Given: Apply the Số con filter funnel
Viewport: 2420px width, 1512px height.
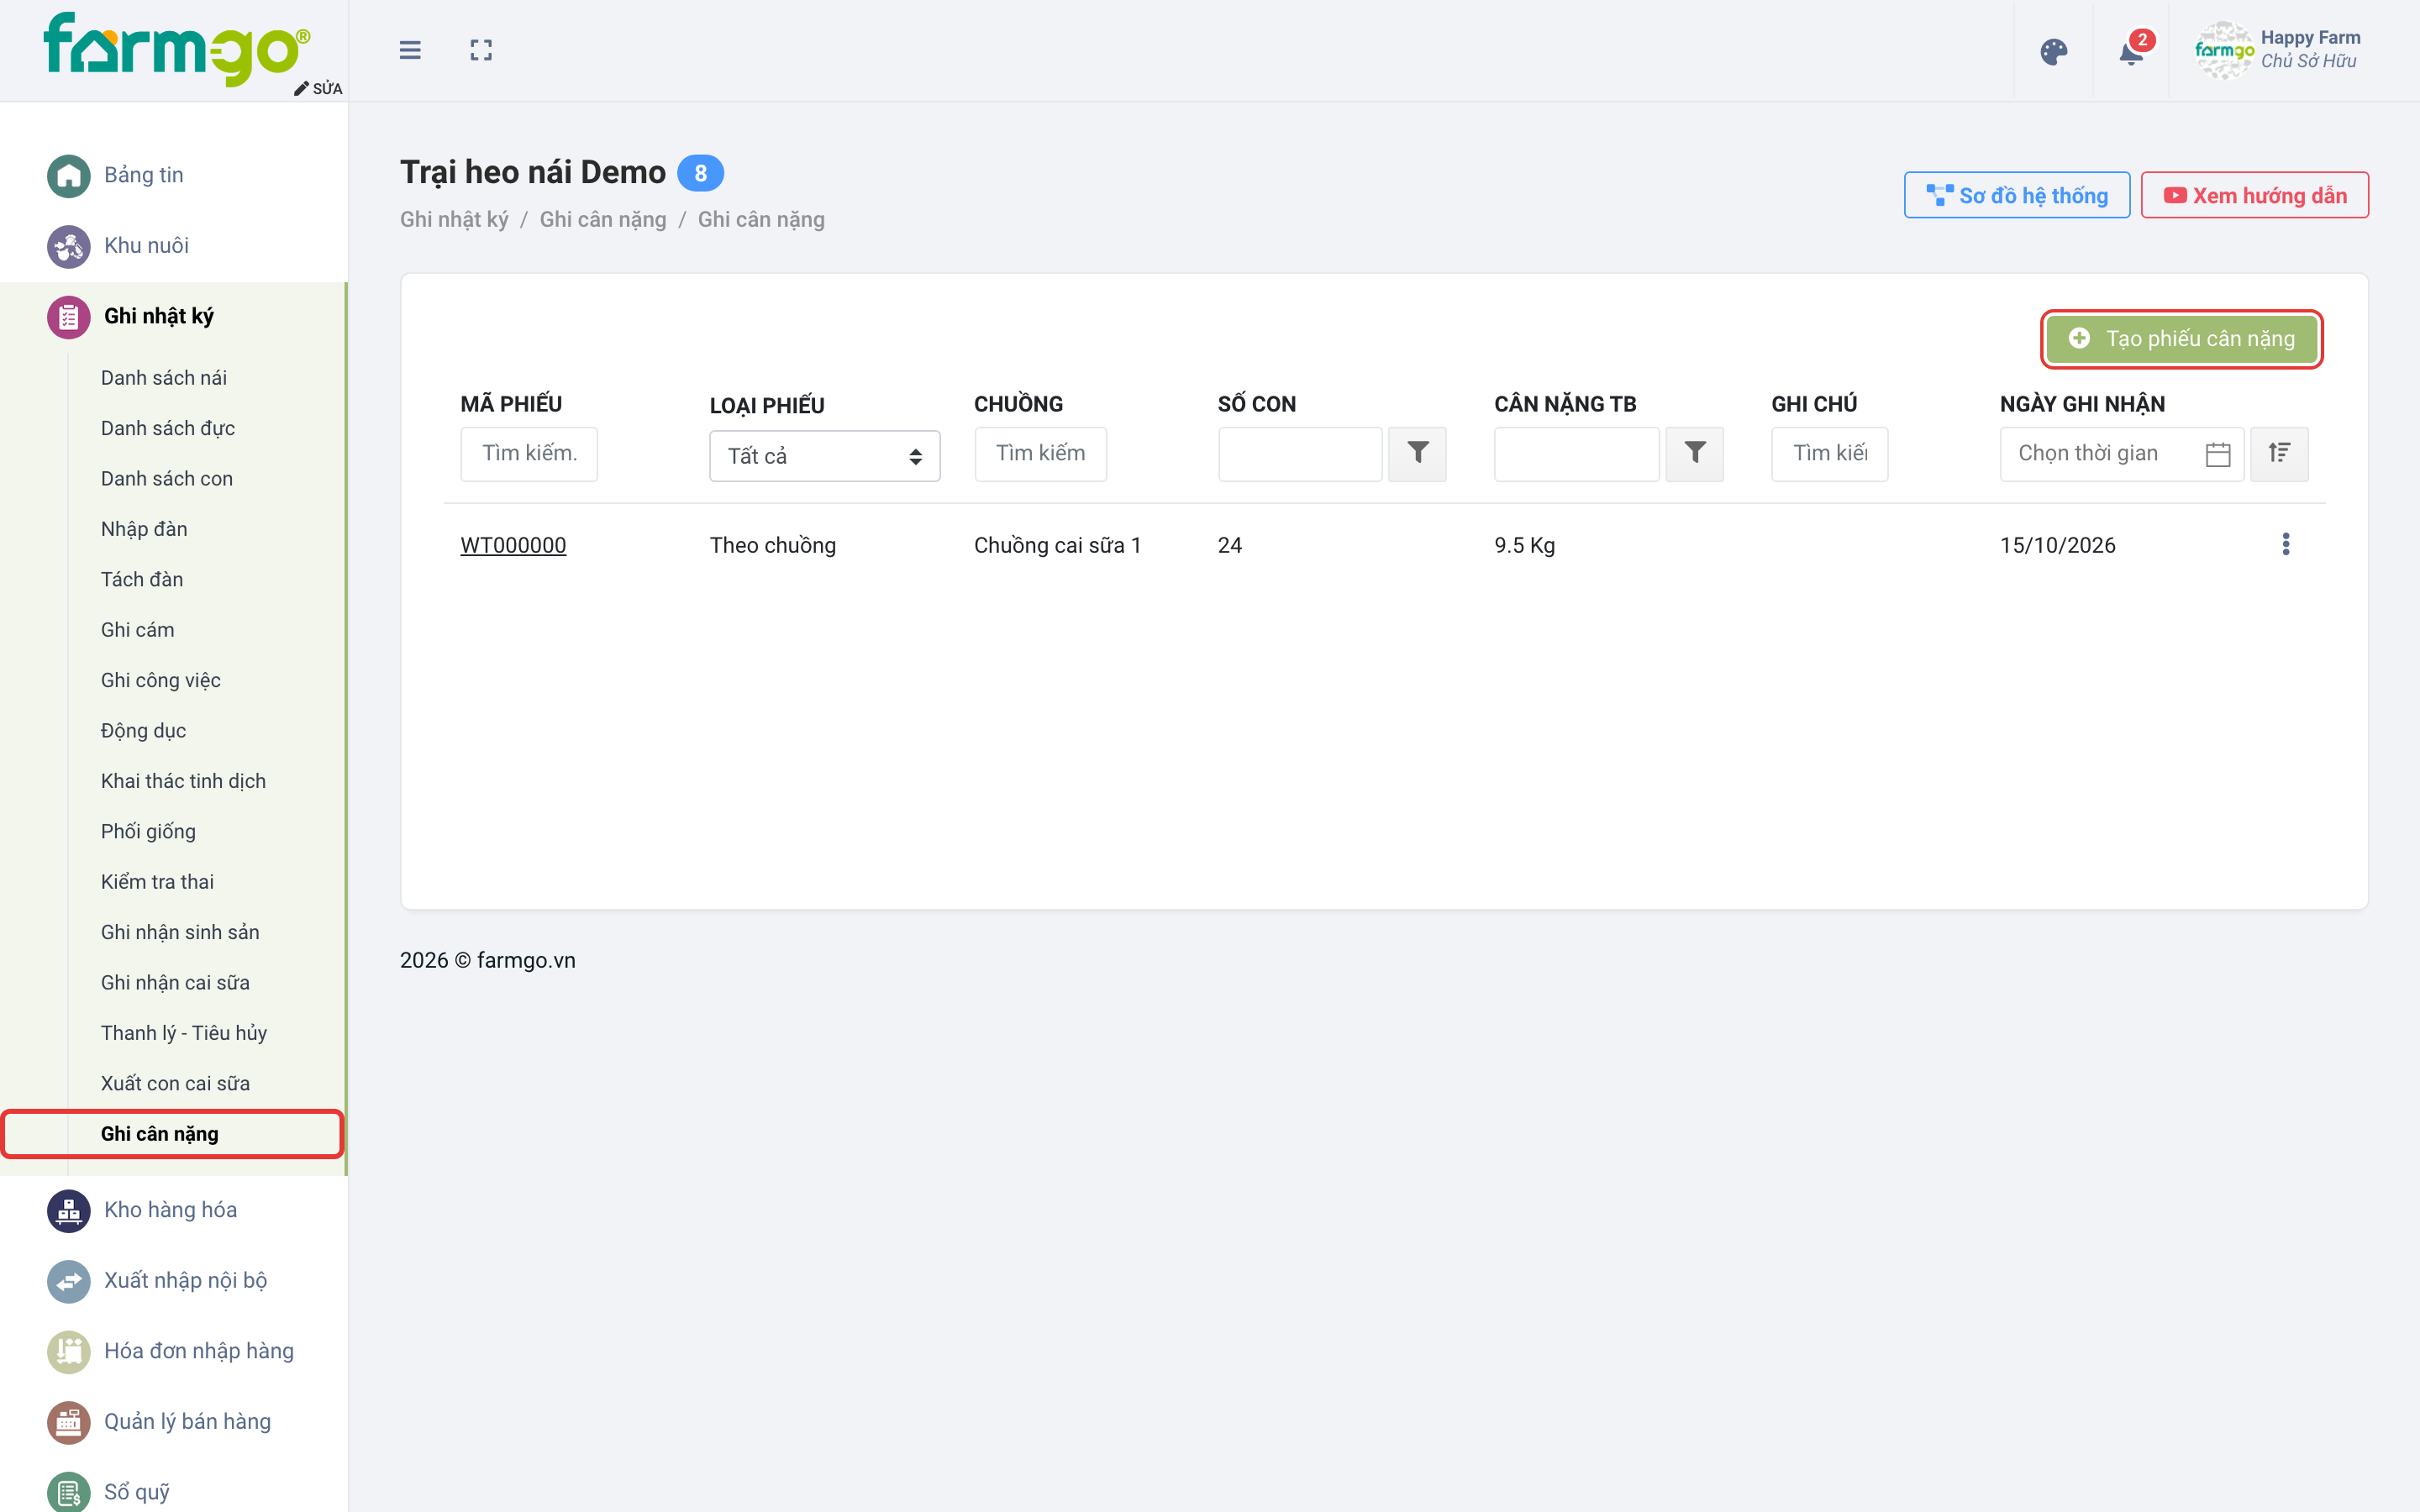Looking at the screenshot, I should [1417, 454].
